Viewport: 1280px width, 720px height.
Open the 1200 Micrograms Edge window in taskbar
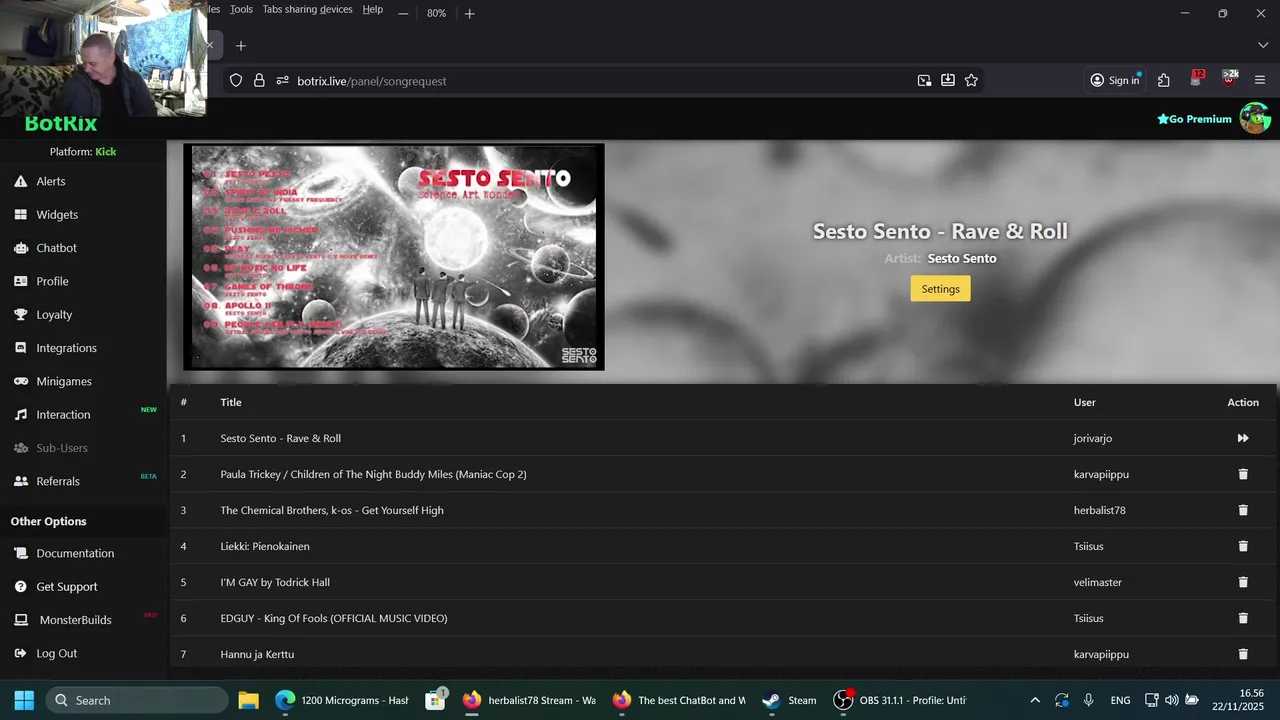coord(343,700)
